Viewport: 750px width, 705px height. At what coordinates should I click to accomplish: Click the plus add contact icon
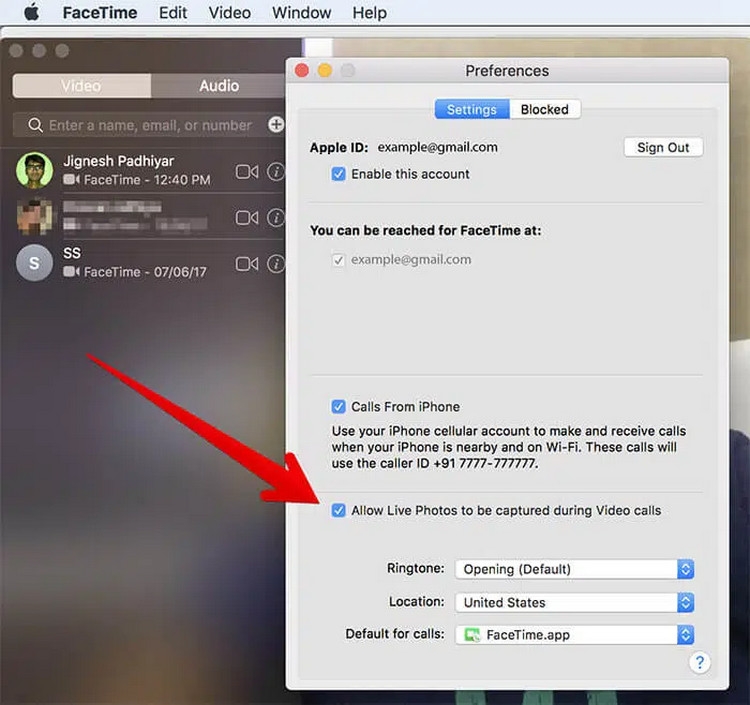coord(276,125)
